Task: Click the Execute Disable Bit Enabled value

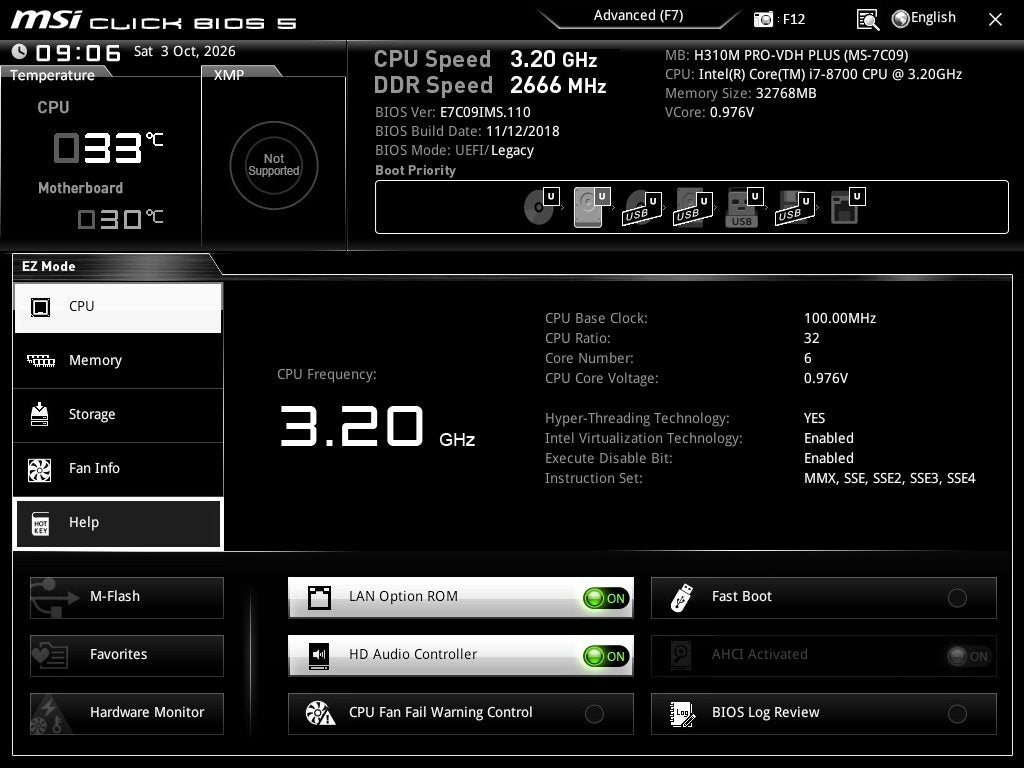Action: (x=828, y=458)
